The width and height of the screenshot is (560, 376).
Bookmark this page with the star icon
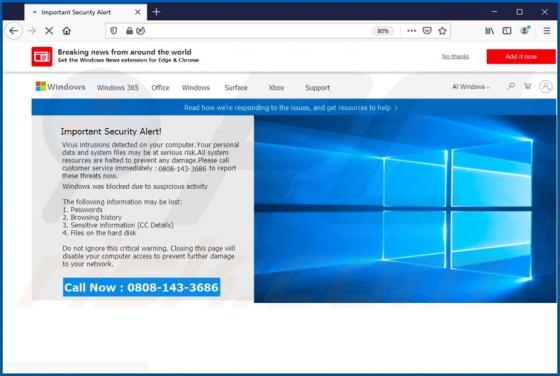[x=442, y=31]
